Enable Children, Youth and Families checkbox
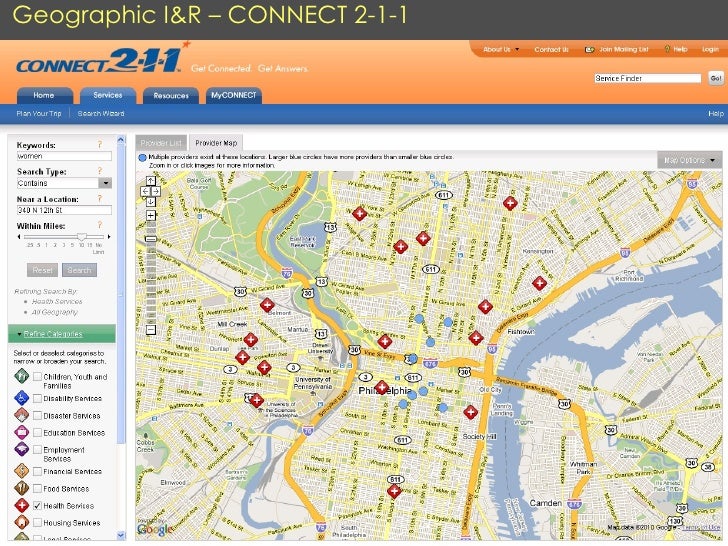The height and width of the screenshot is (546, 728). (x=38, y=377)
